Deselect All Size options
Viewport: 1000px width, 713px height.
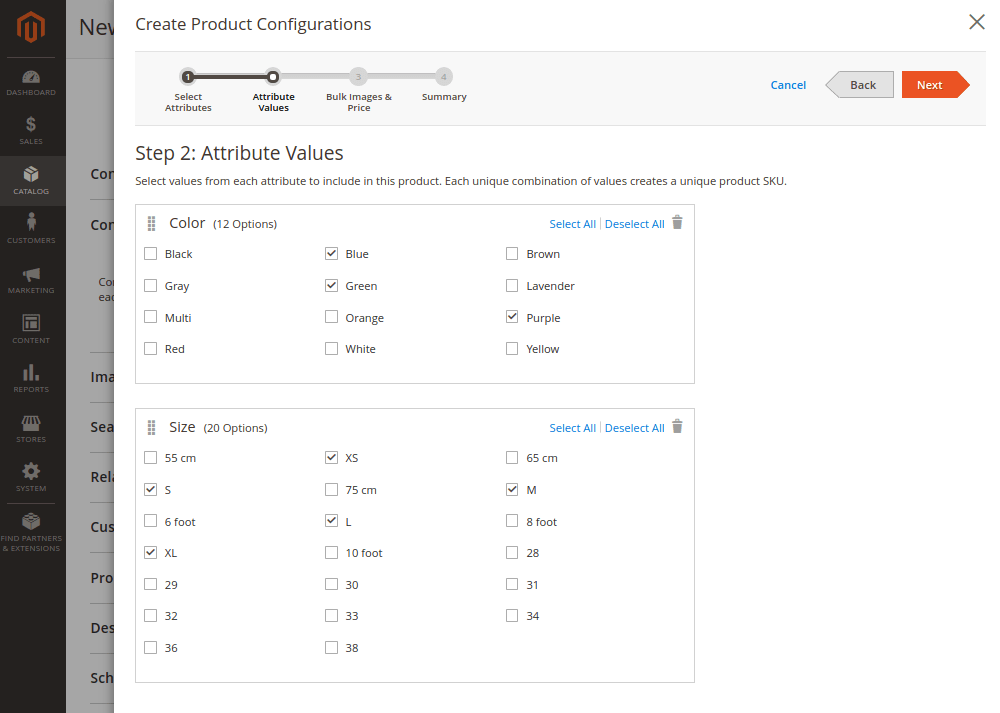635,428
